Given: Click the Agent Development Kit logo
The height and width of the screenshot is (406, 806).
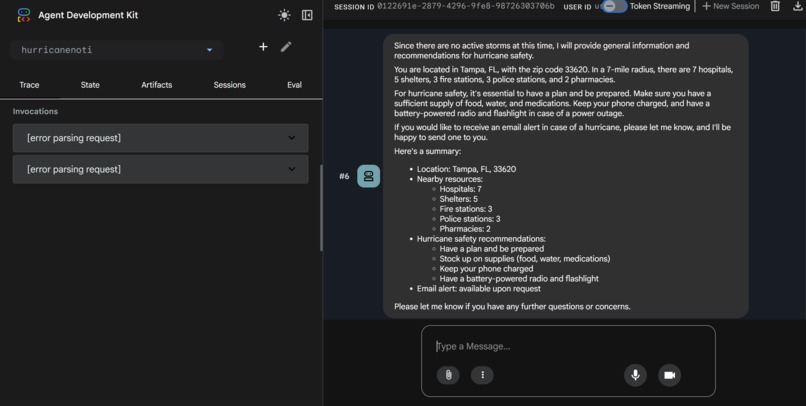Looking at the screenshot, I should tap(24, 15).
